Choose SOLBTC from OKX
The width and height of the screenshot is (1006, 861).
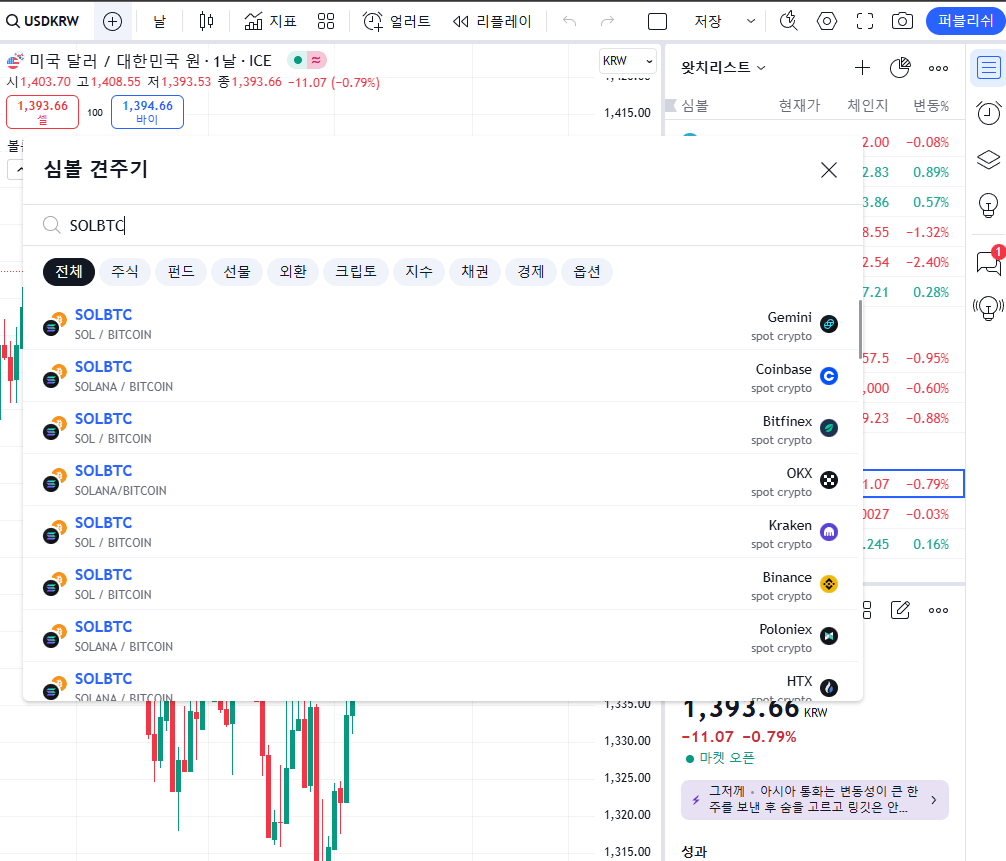(440, 480)
